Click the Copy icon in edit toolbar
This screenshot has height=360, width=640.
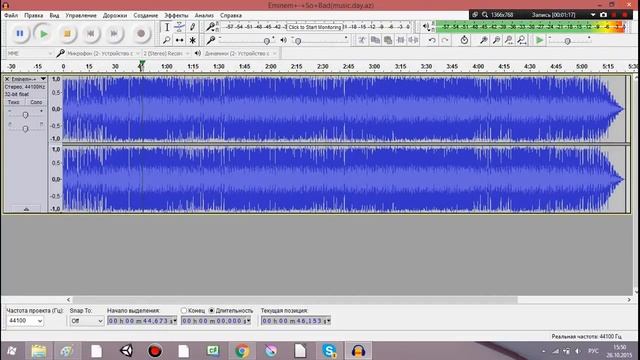pos(375,40)
